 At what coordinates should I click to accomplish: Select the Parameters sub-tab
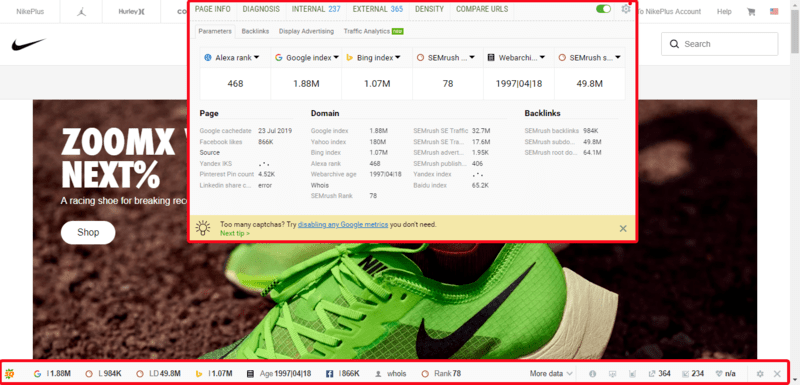(215, 31)
